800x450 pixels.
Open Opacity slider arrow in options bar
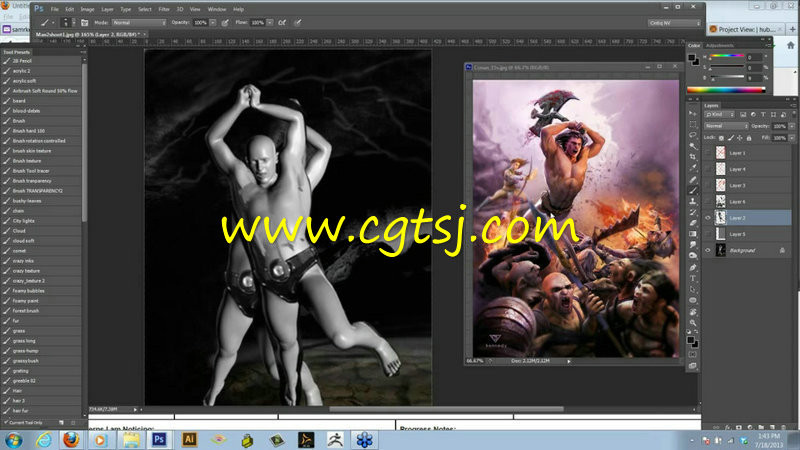click(x=213, y=22)
